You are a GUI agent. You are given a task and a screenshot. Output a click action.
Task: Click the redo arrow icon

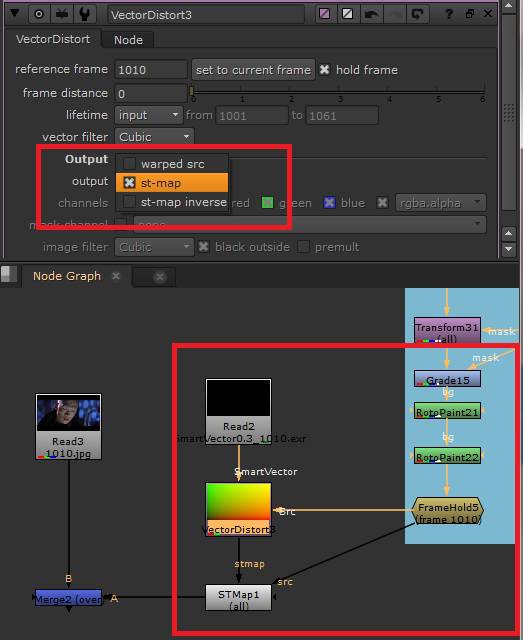point(395,14)
